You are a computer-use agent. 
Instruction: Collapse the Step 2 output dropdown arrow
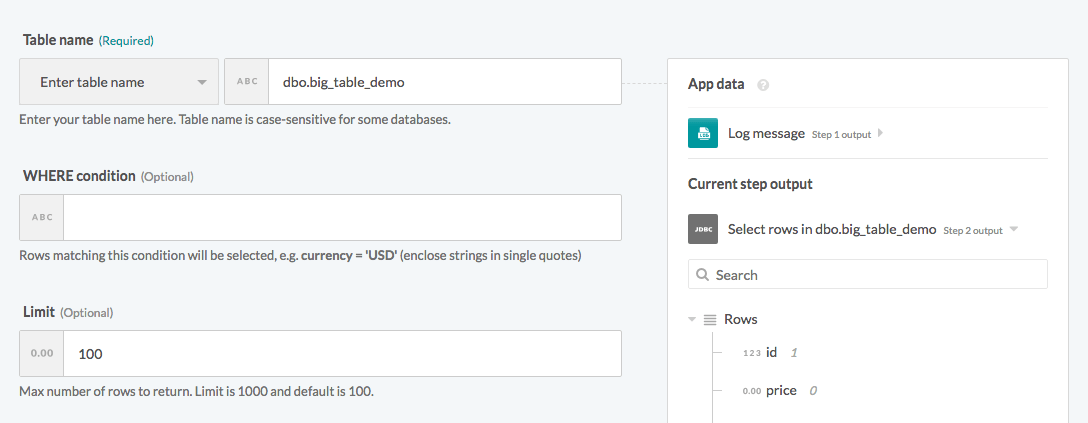(x=1013, y=229)
